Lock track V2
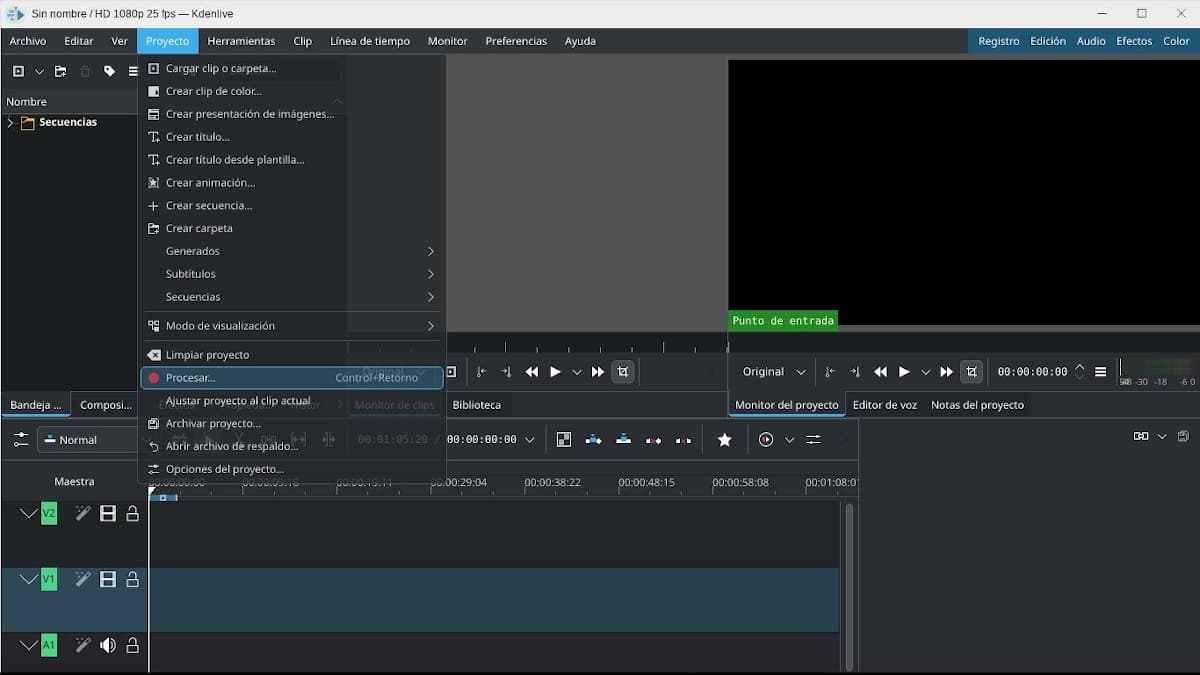This screenshot has height=675, width=1200. [x=132, y=514]
